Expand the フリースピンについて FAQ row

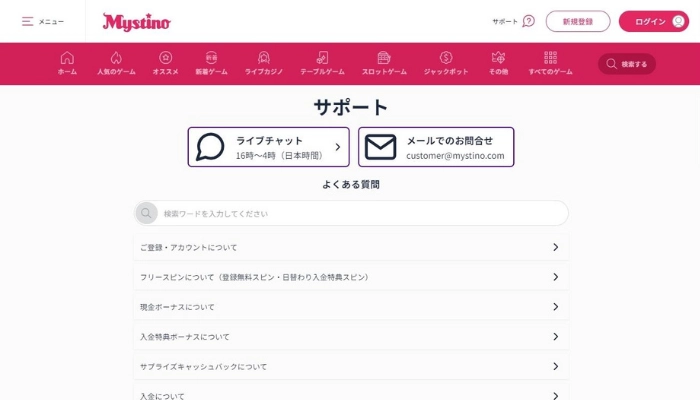coord(555,277)
